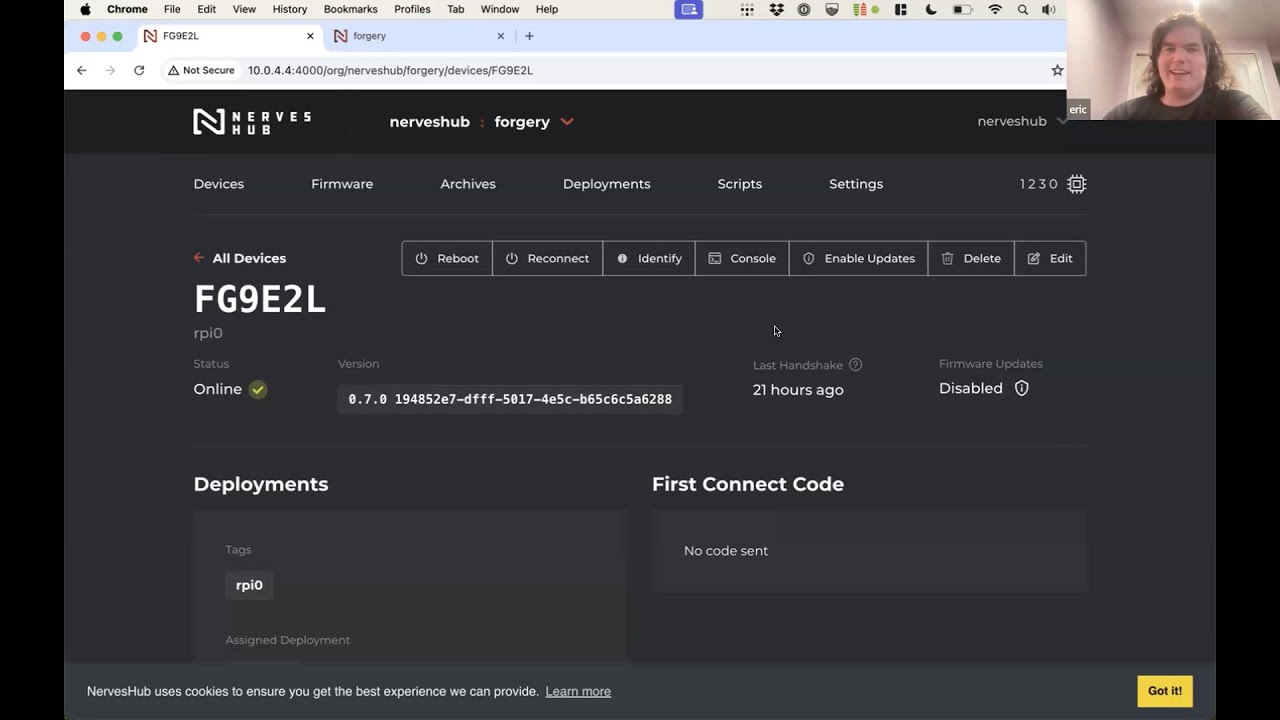Image resolution: width=1280 pixels, height=720 pixels.
Task: Click the browser Back arrow
Action: pos(82,70)
